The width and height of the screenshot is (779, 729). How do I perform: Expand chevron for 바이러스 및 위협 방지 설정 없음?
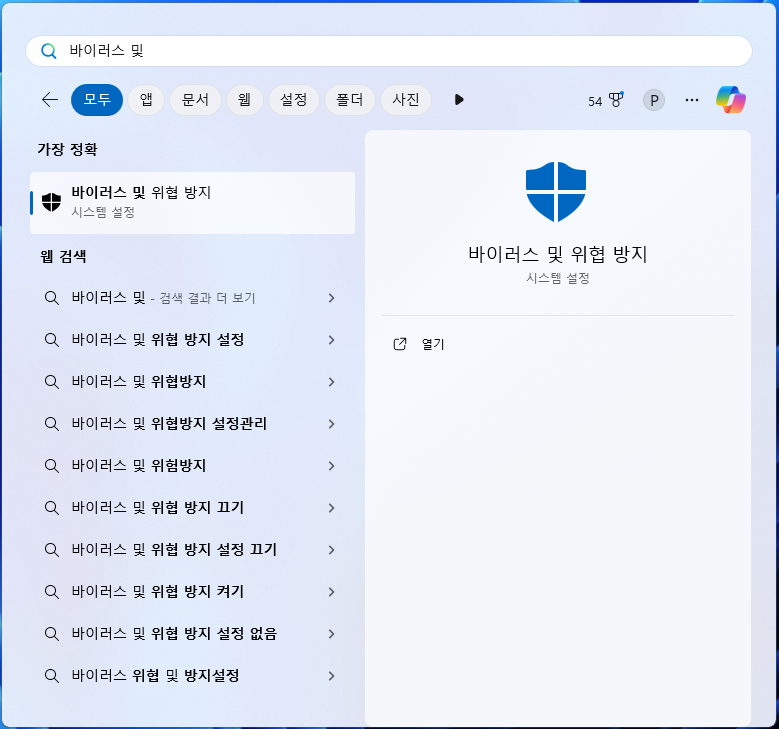[331, 634]
